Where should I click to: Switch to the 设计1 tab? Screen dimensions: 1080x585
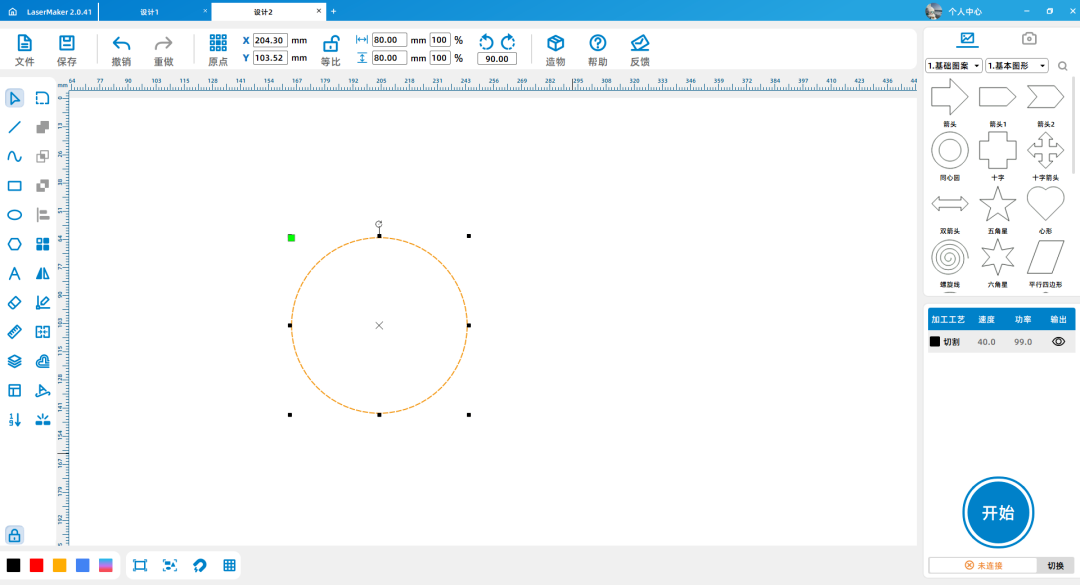(150, 11)
